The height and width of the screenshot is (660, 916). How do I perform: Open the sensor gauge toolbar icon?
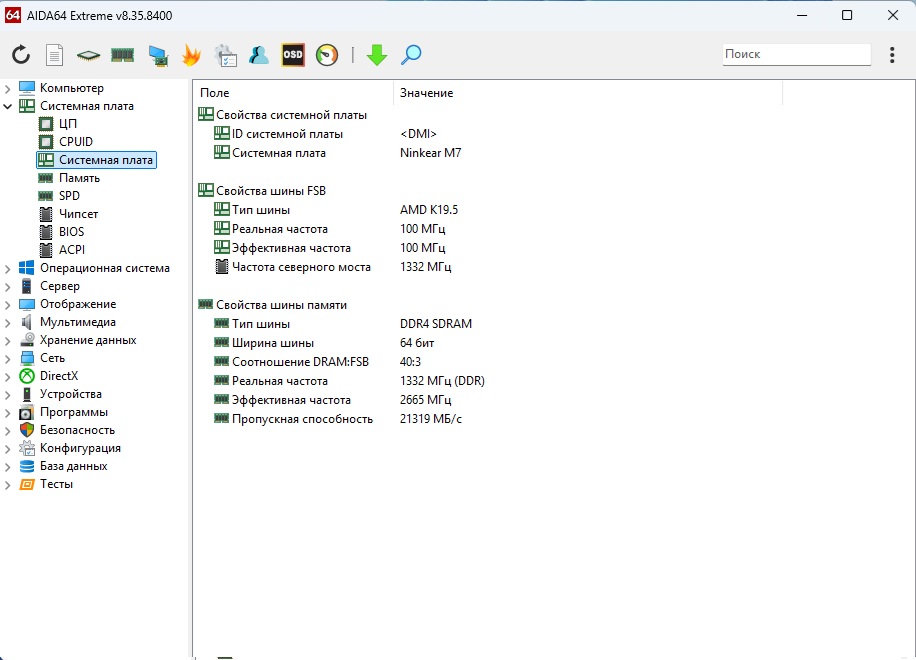327,55
